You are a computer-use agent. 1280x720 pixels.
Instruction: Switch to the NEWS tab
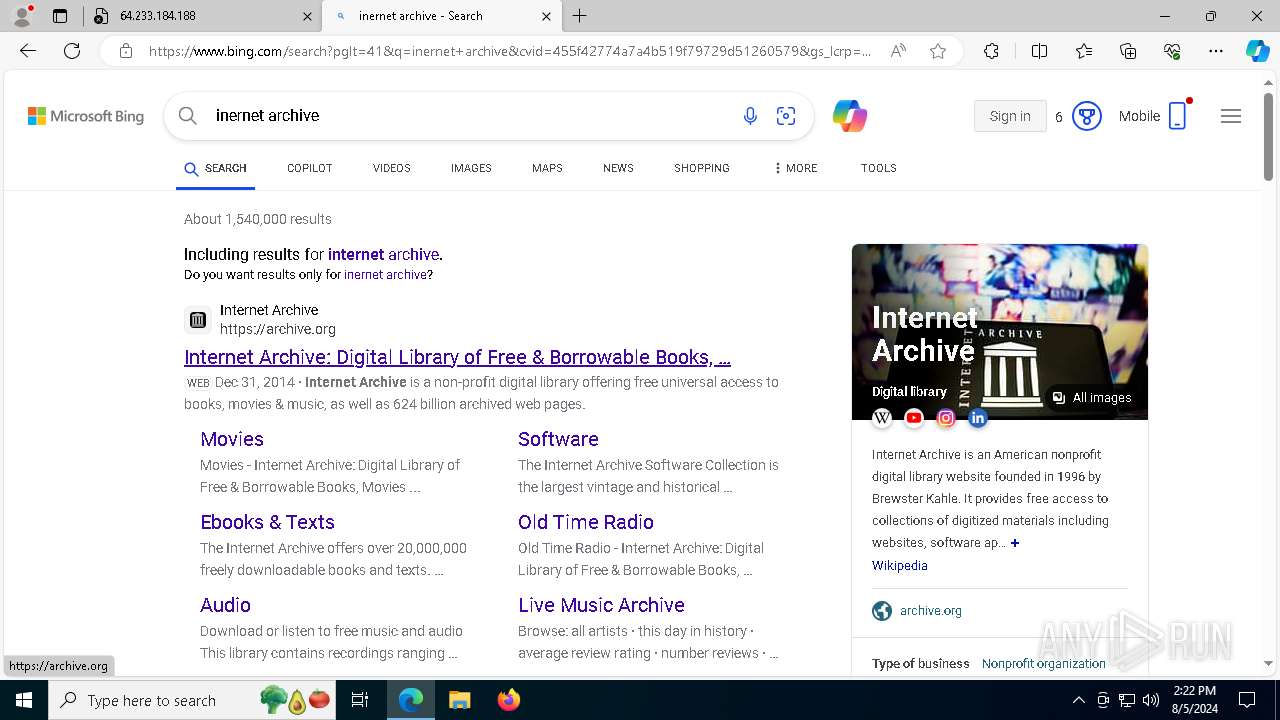coord(618,168)
